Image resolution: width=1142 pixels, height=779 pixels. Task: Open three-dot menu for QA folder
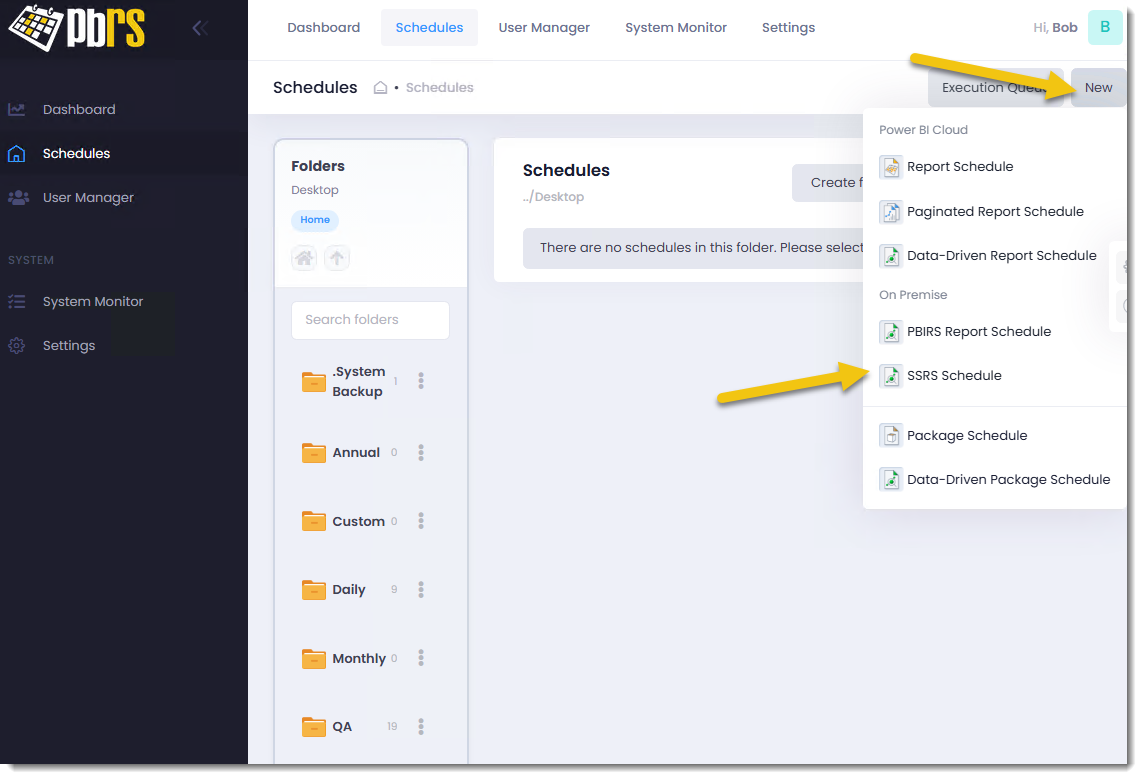coord(421,727)
